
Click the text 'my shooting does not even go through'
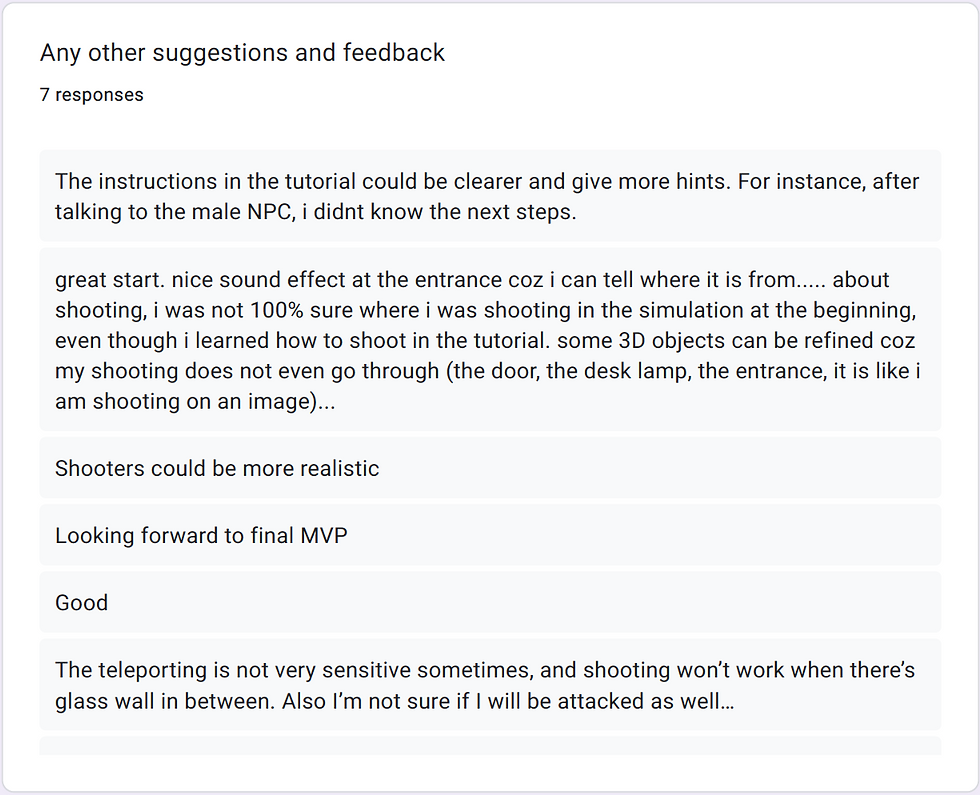247,371
